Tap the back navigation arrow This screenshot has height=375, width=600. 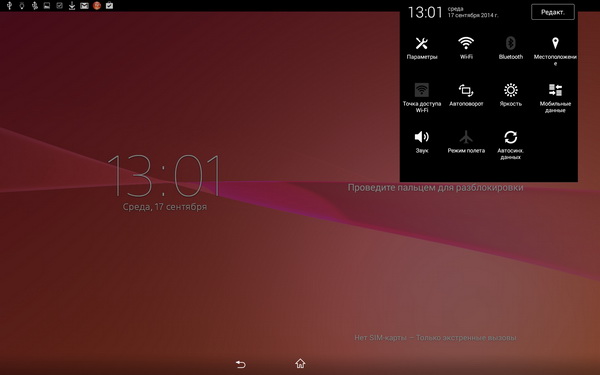pos(240,364)
